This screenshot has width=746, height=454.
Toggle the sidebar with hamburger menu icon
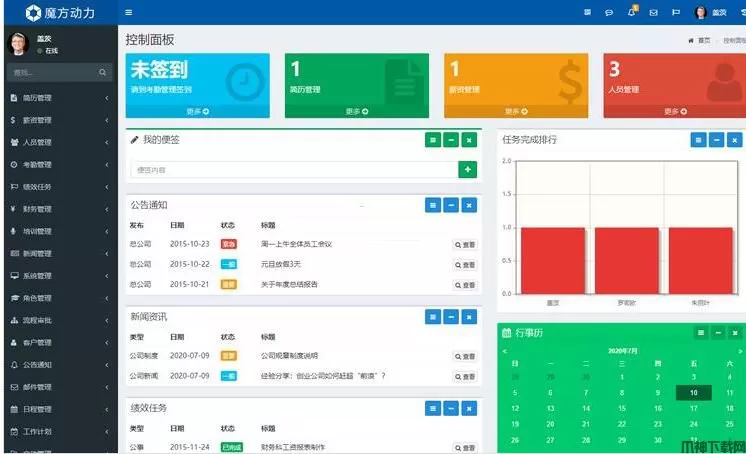[128, 12]
